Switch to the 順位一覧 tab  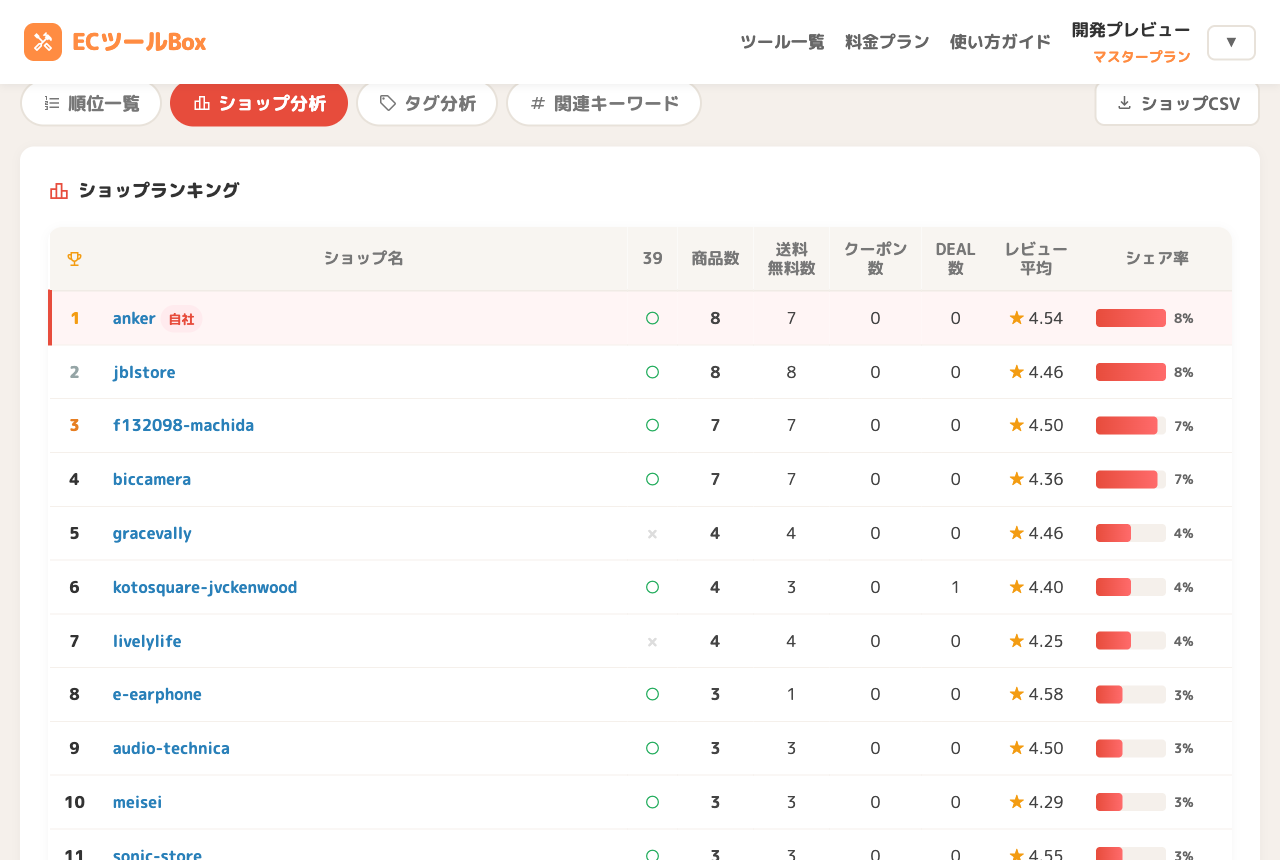91,103
